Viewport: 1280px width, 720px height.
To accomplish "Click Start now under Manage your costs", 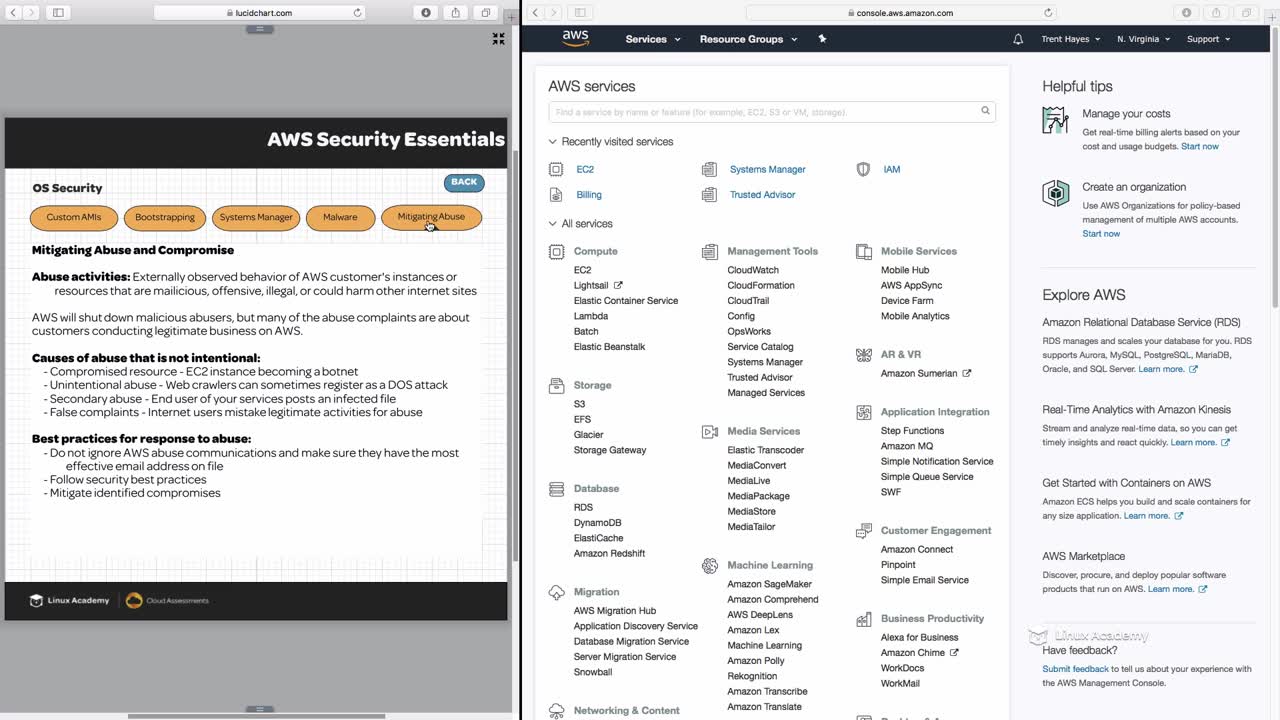I will [1200, 146].
